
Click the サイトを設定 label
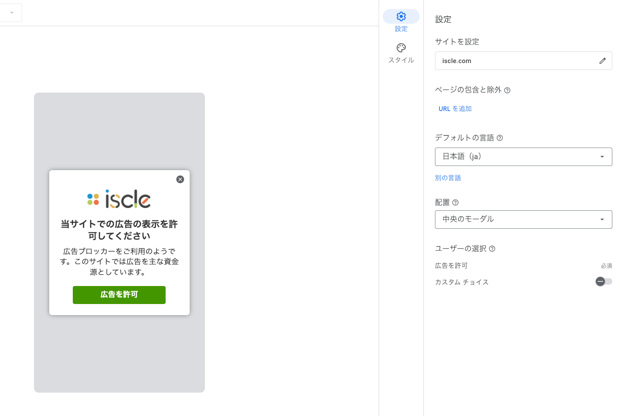457,42
